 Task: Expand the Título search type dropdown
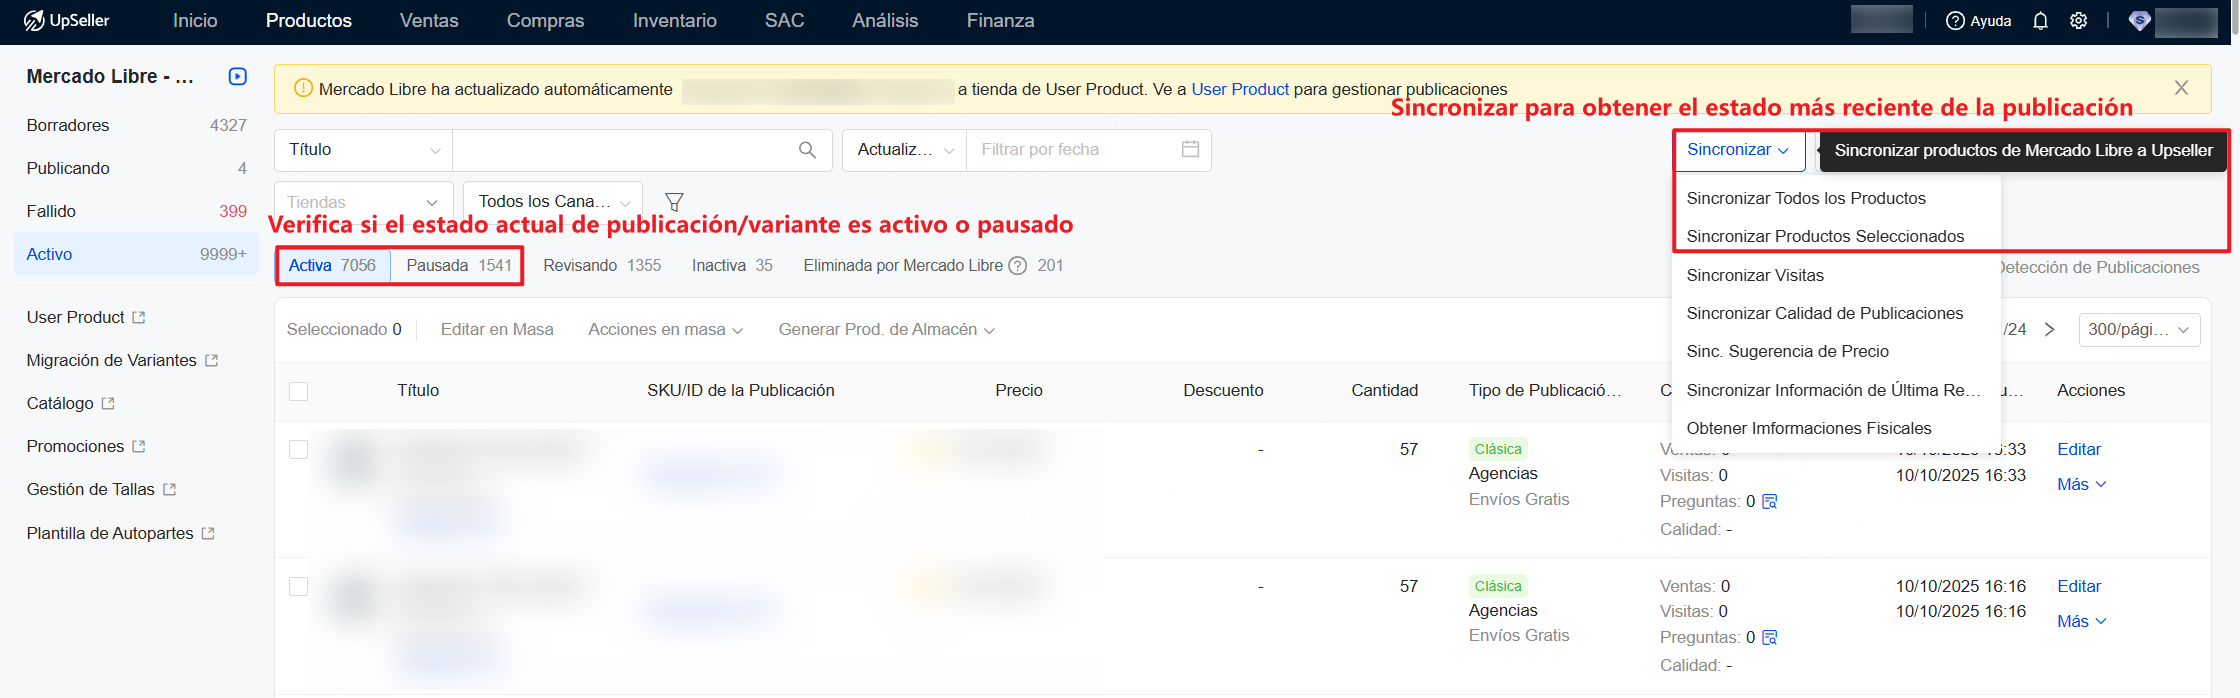click(x=363, y=150)
